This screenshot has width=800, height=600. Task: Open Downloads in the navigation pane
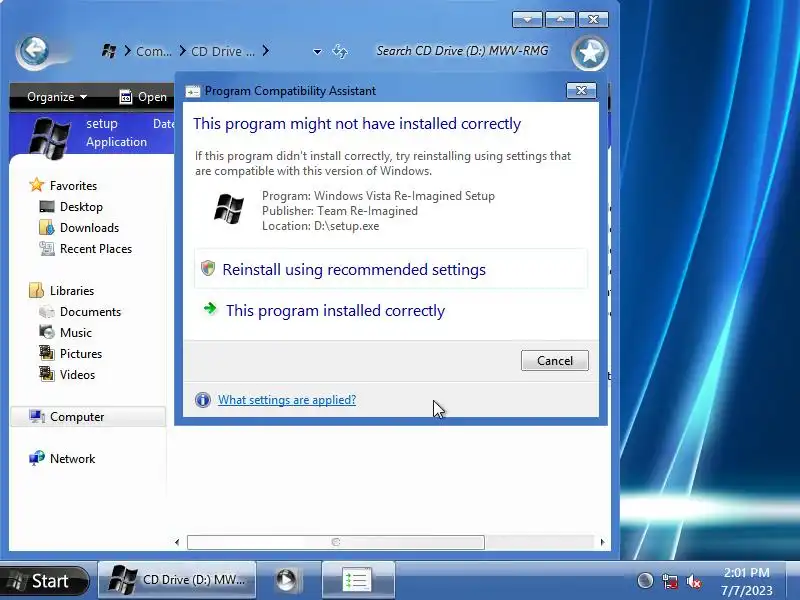point(89,228)
